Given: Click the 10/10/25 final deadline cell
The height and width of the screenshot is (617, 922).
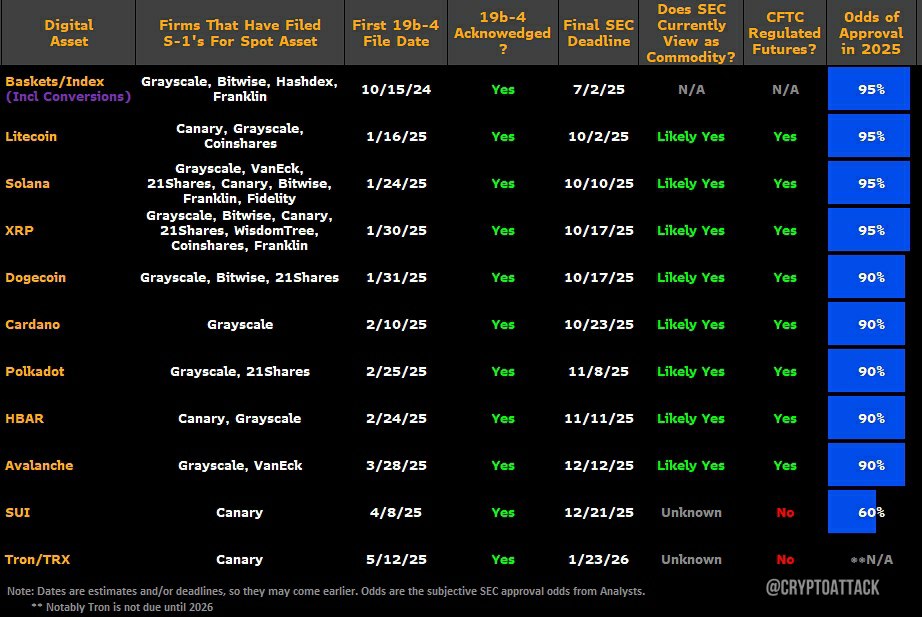Looking at the screenshot, I should [599, 184].
